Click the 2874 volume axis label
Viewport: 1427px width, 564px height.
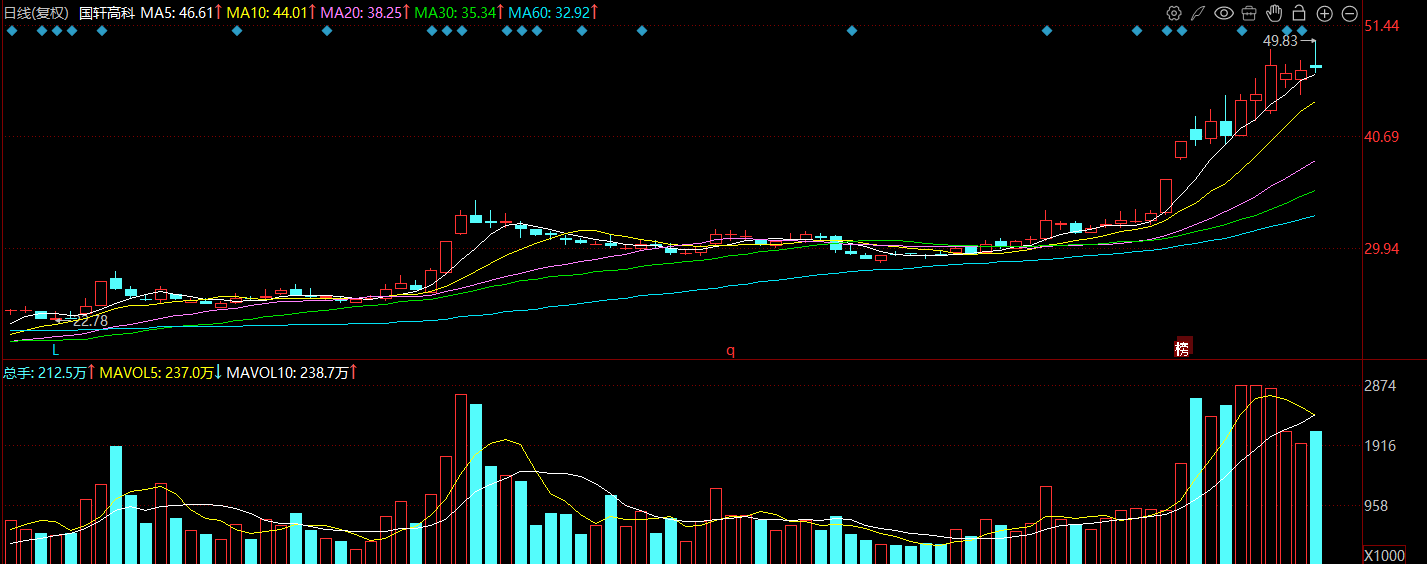[x=1379, y=386]
